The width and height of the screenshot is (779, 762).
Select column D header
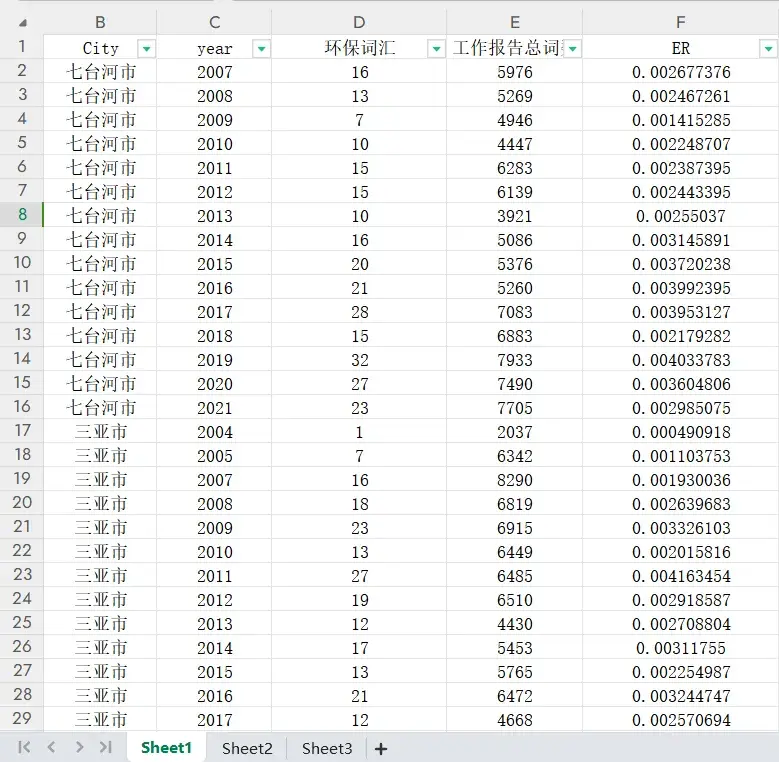point(359,22)
